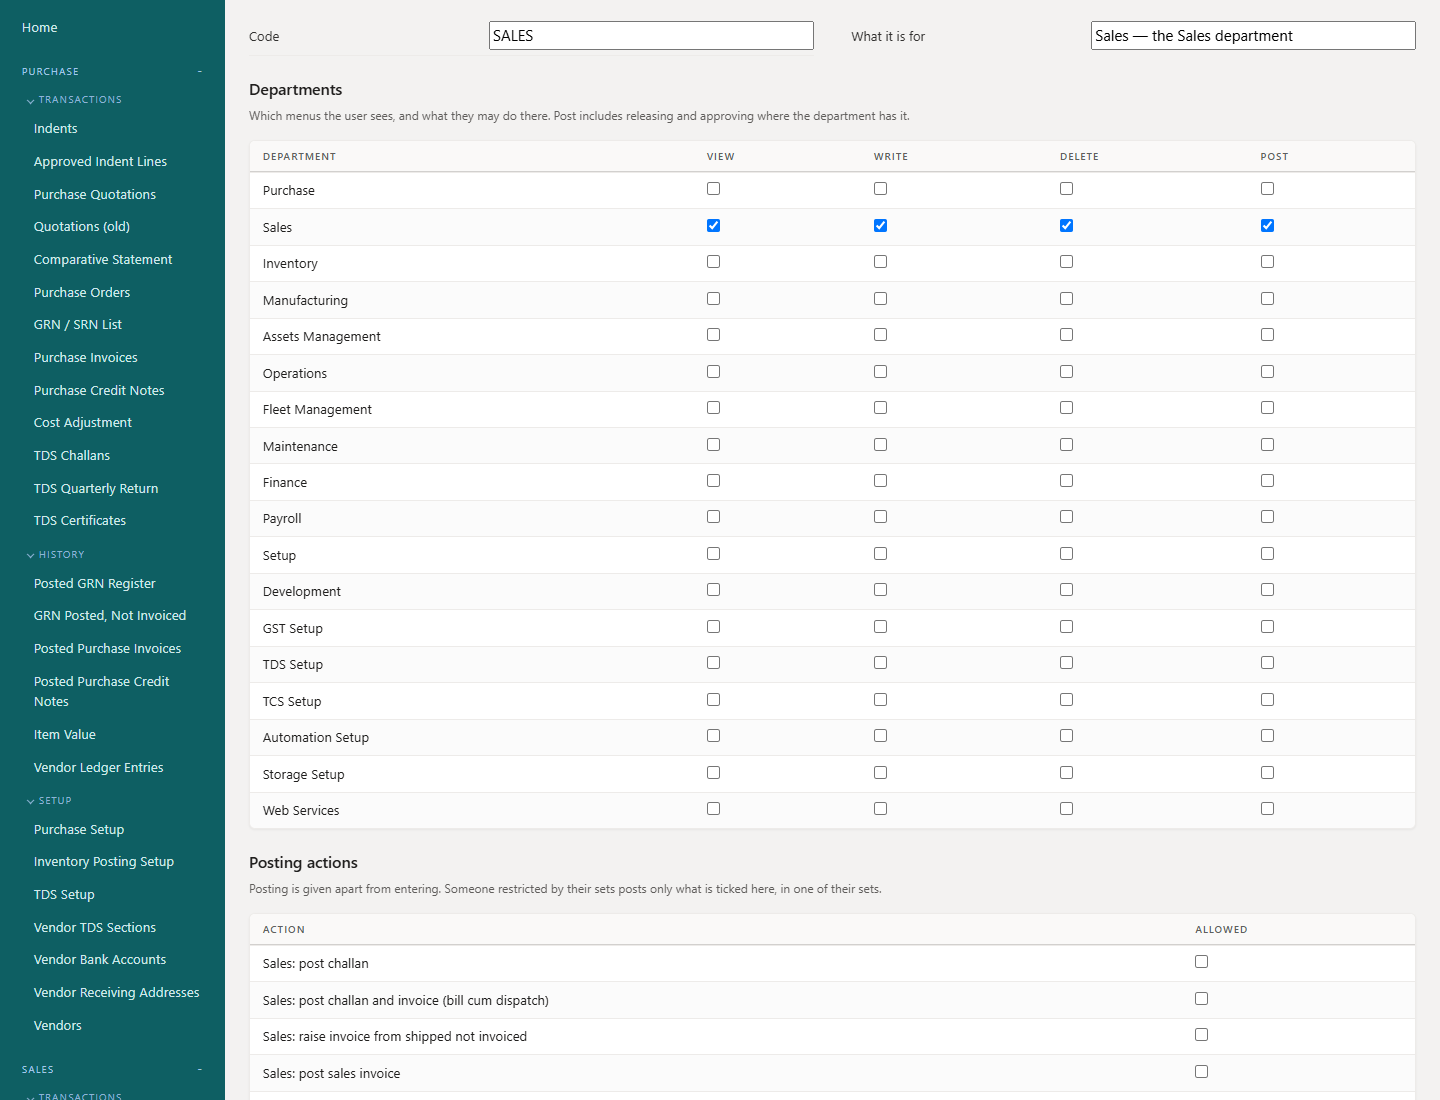Open Vendor Ledger Entries

99,768
